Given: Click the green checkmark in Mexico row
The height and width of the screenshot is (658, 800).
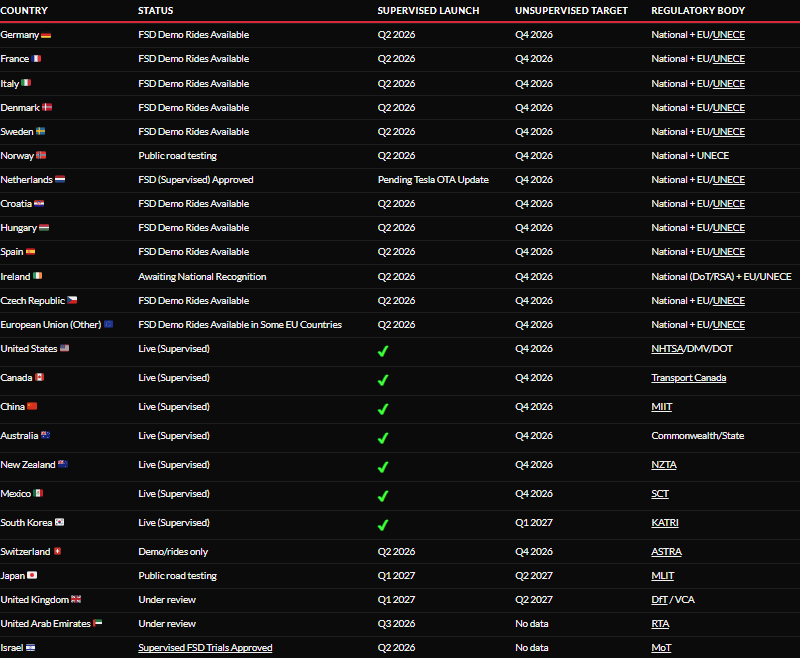Looking at the screenshot, I should tap(383, 496).
